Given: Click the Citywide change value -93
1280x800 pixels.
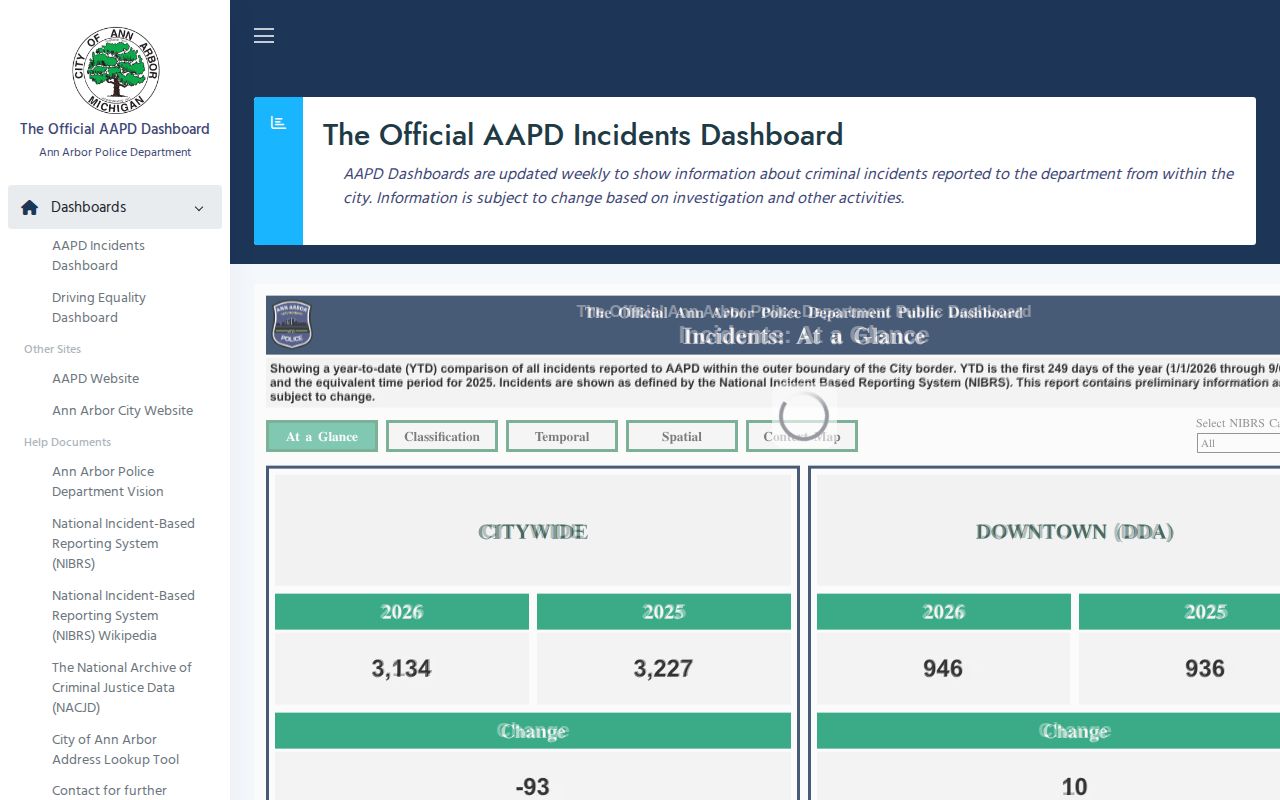Looking at the screenshot, I should click(533, 787).
